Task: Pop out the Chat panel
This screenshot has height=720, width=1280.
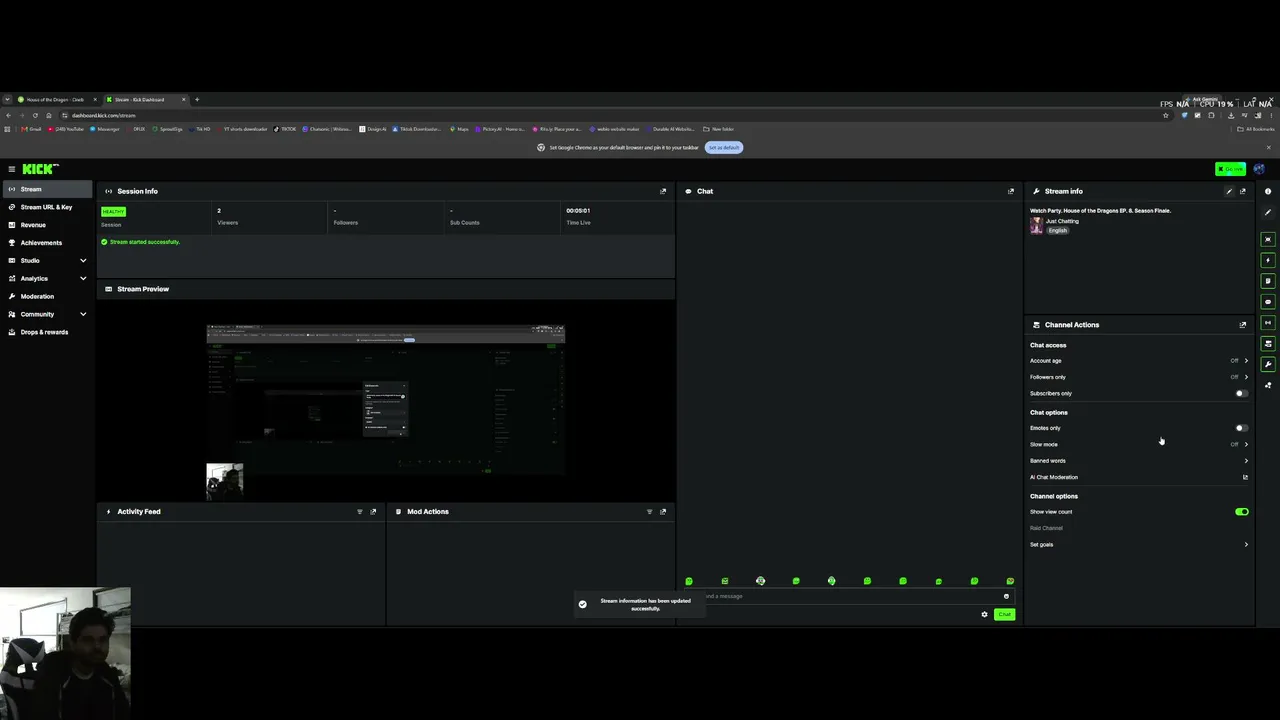Action: (1011, 191)
